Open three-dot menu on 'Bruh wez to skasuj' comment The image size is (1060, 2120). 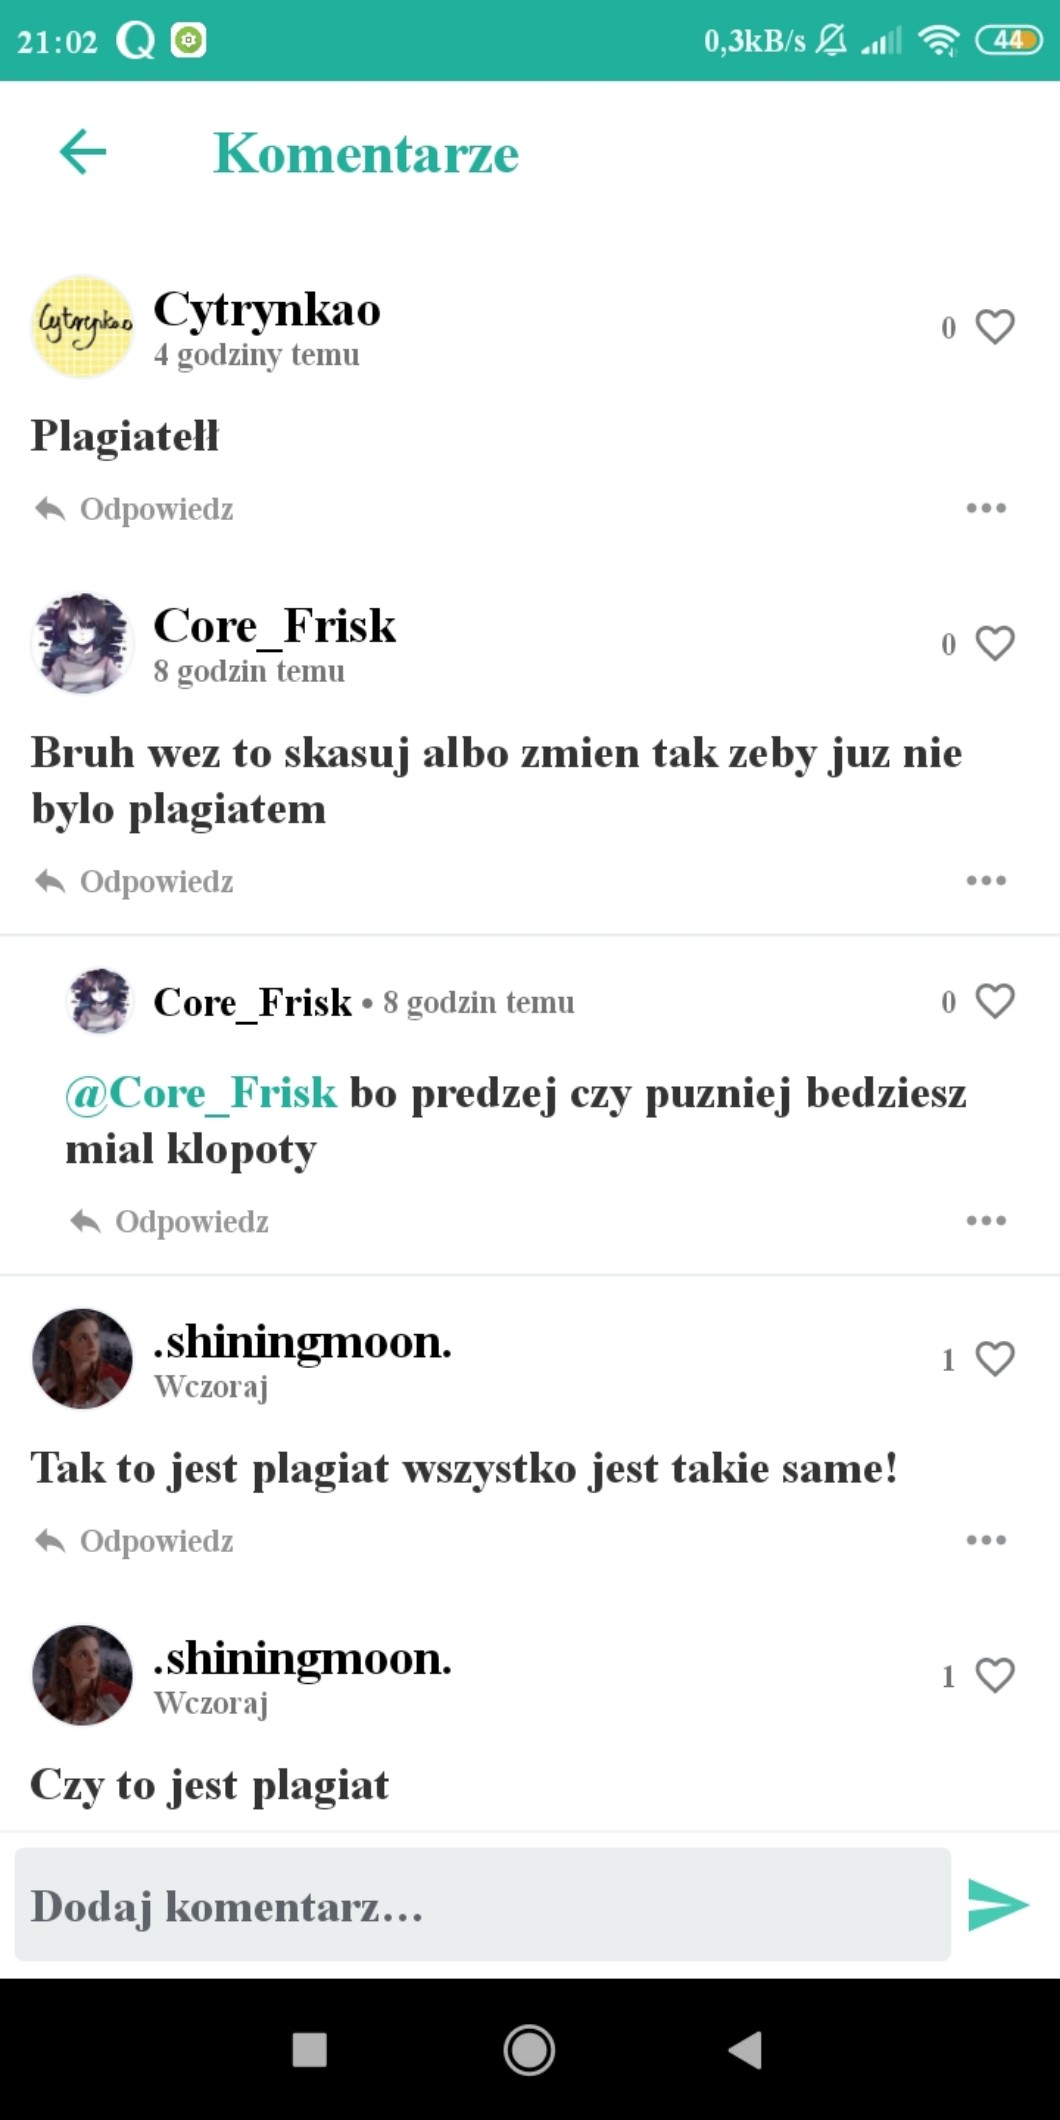click(986, 880)
